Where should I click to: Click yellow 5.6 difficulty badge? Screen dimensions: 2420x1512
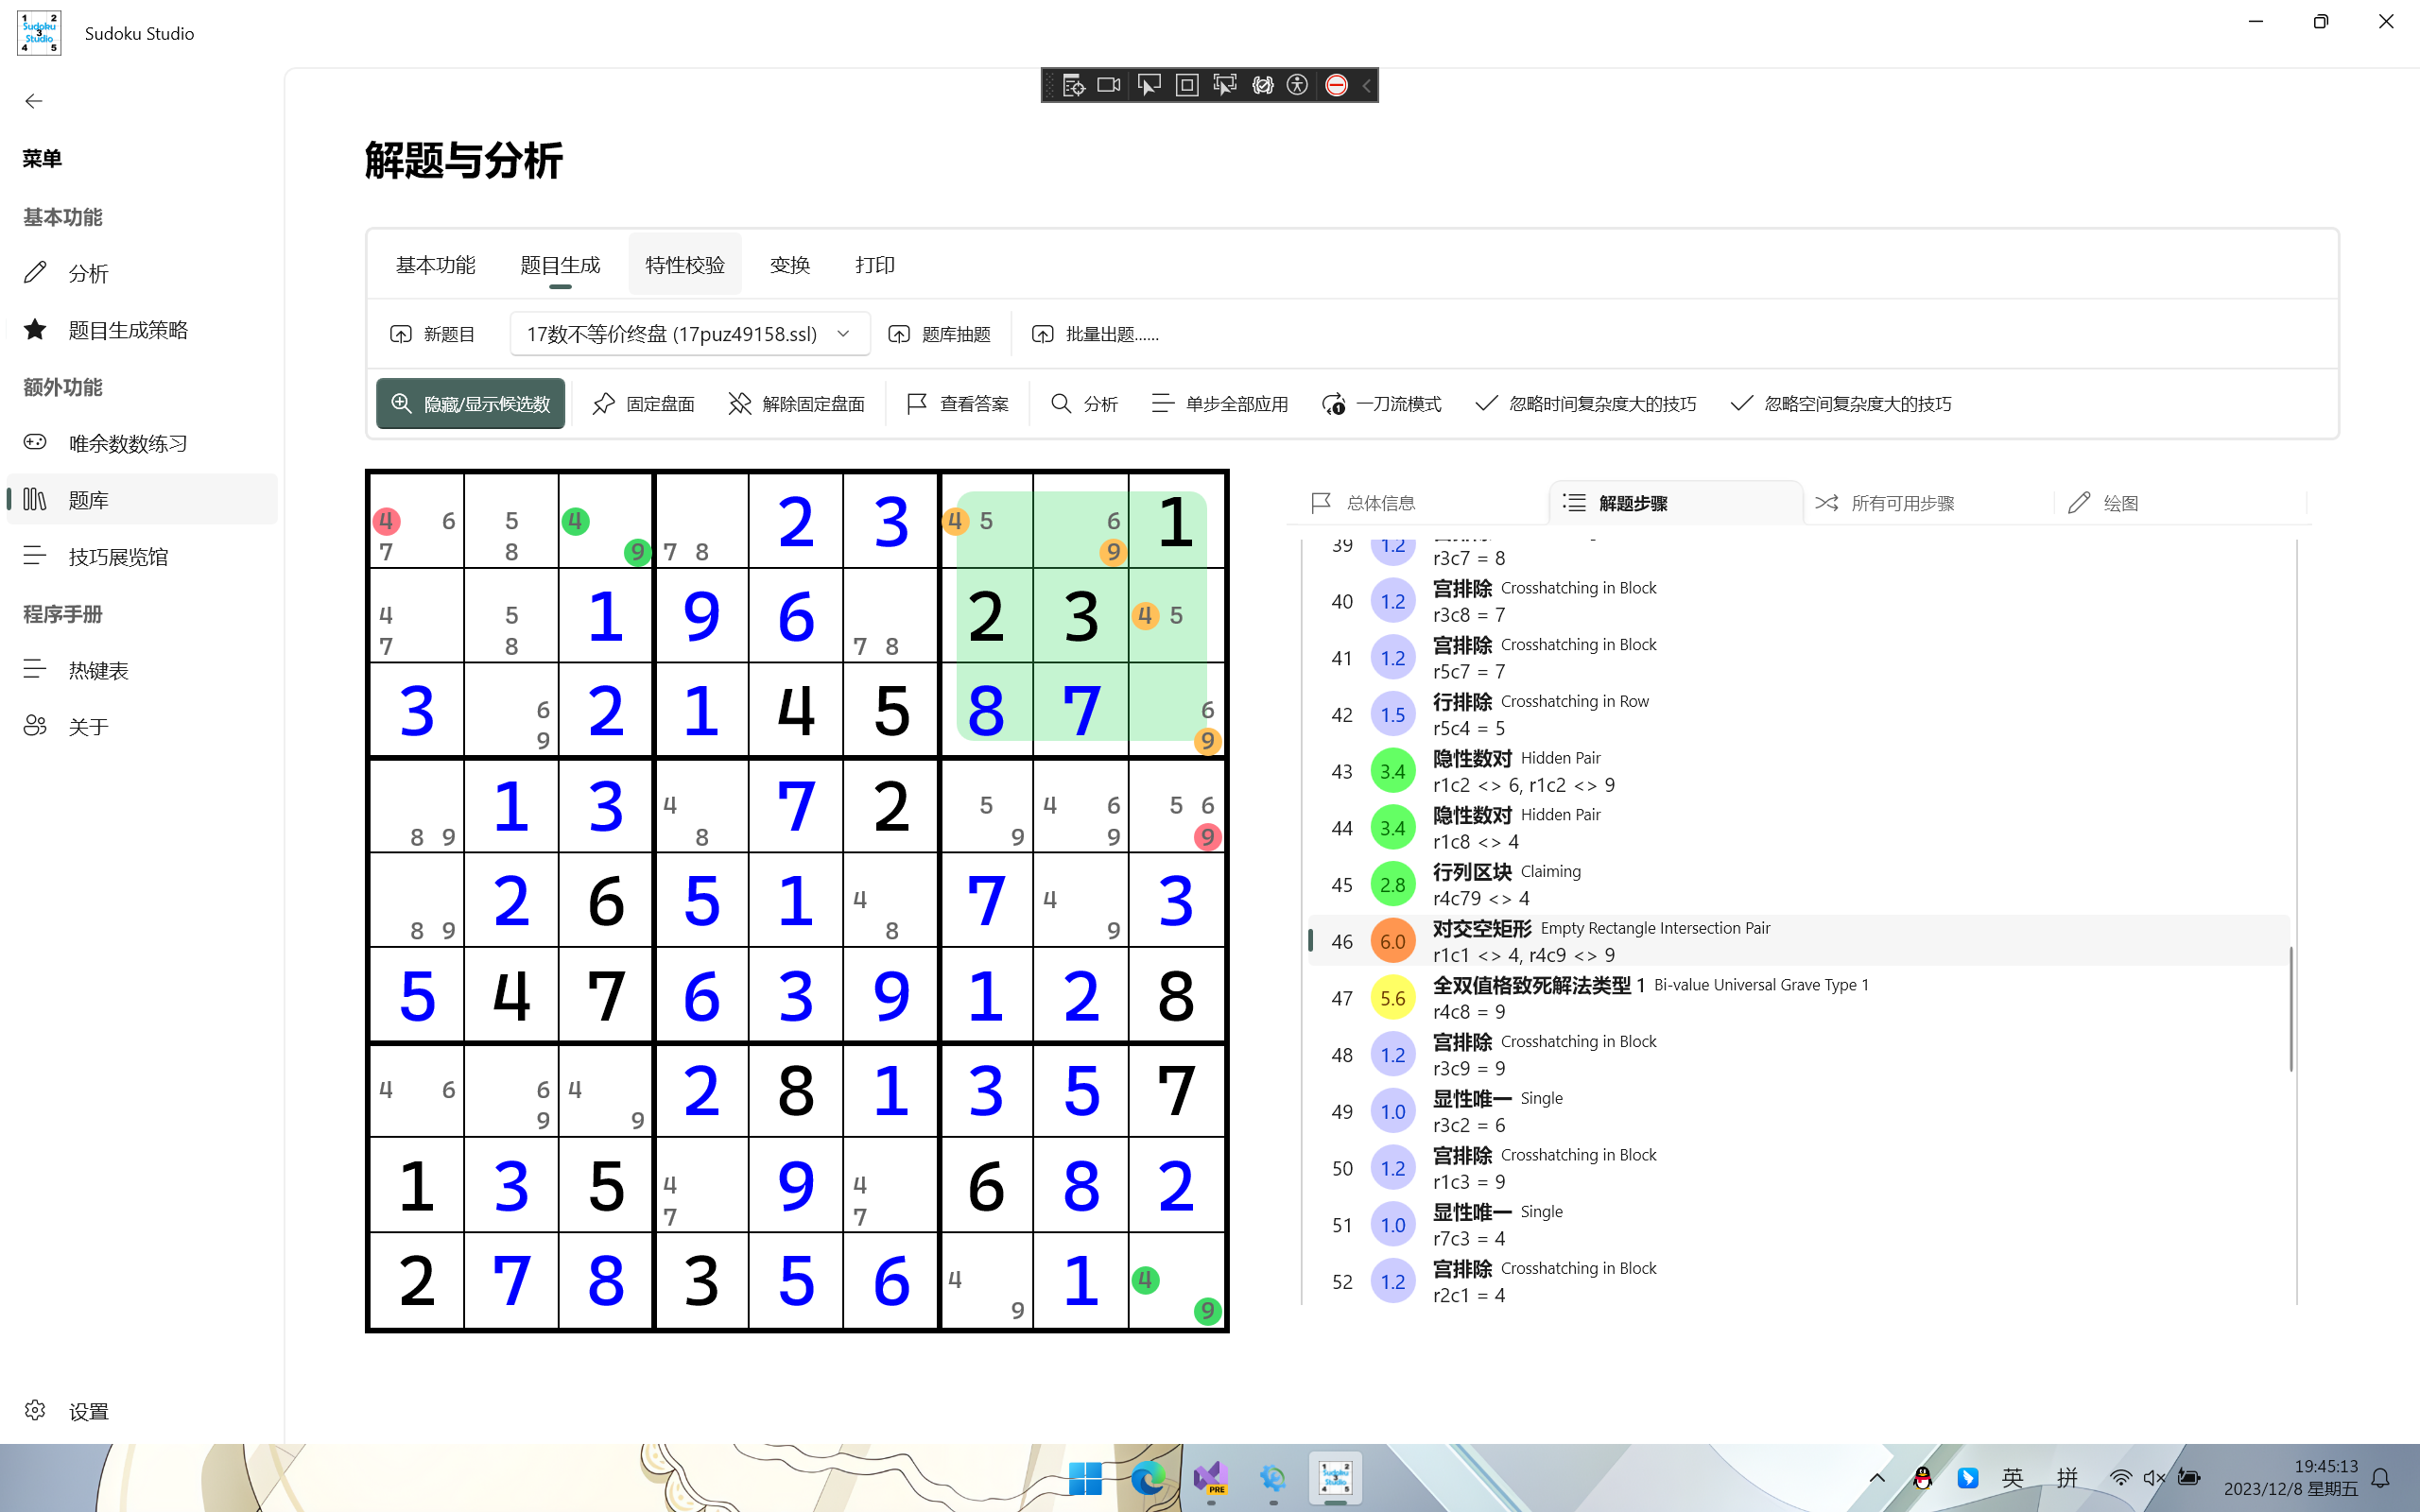tap(1393, 998)
